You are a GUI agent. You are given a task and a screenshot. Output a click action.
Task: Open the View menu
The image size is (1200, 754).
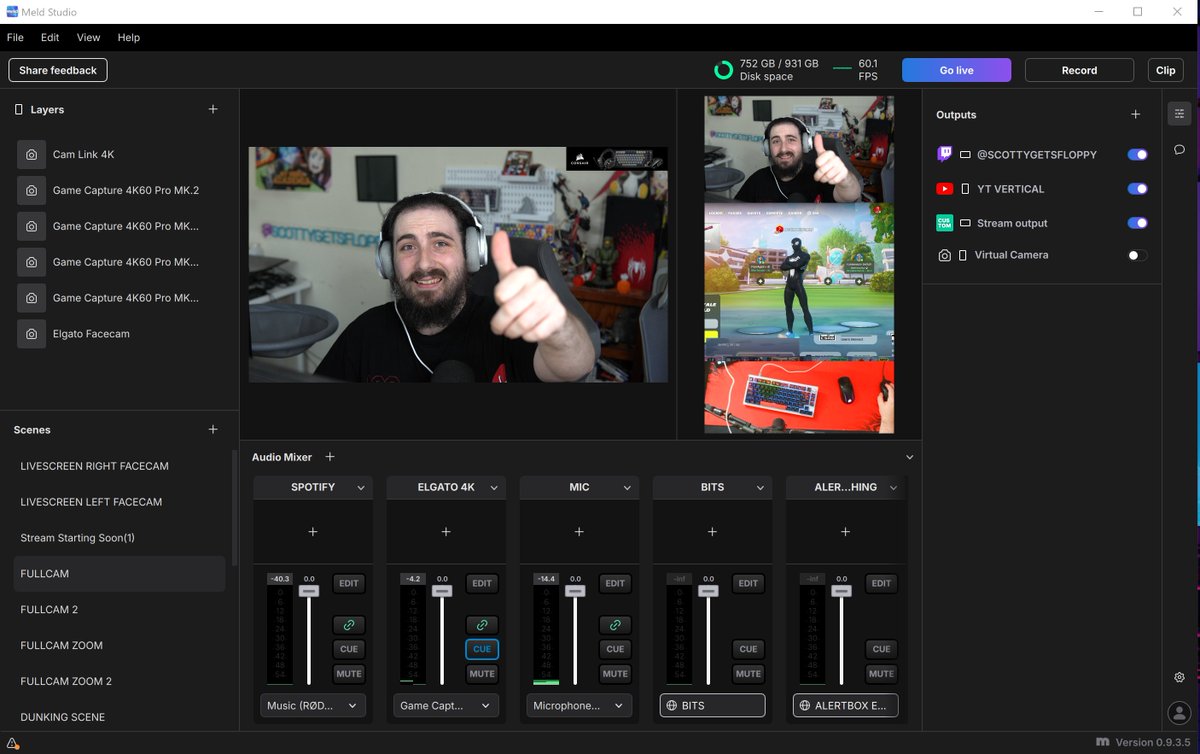pos(88,37)
